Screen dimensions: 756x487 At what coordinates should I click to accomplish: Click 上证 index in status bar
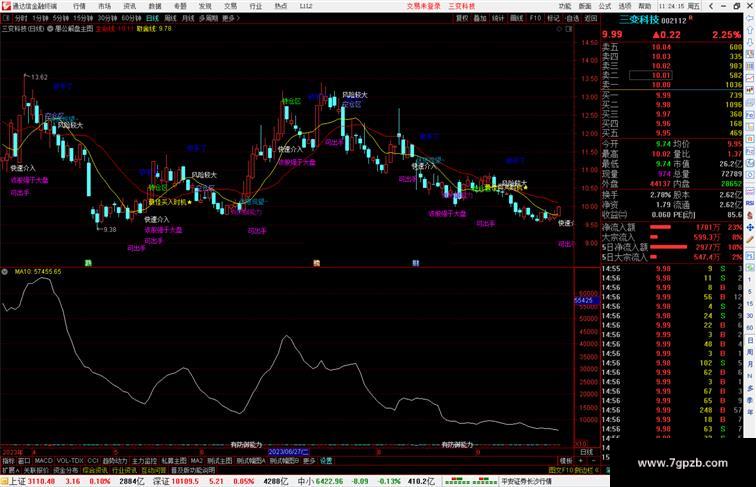(18, 481)
